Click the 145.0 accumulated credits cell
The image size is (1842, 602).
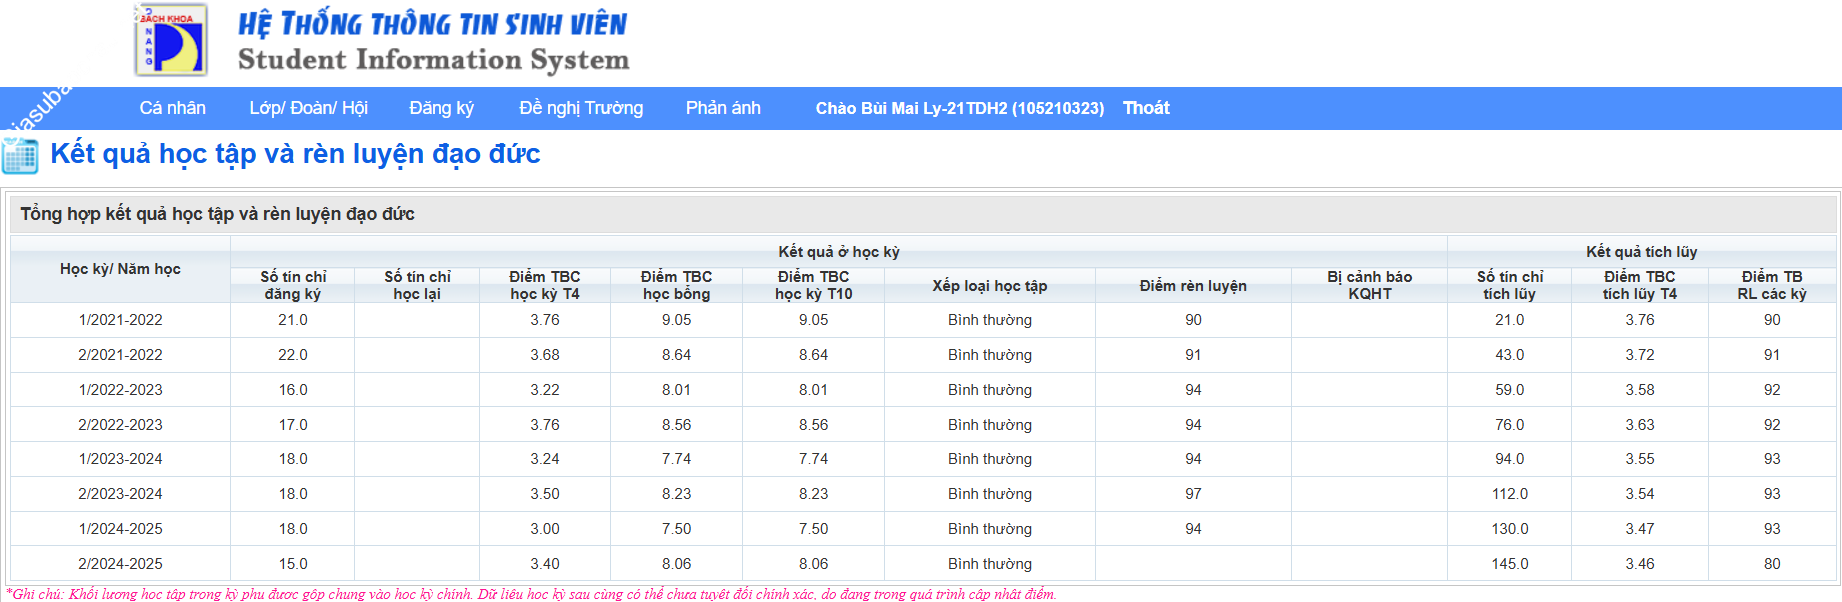pos(1509,564)
